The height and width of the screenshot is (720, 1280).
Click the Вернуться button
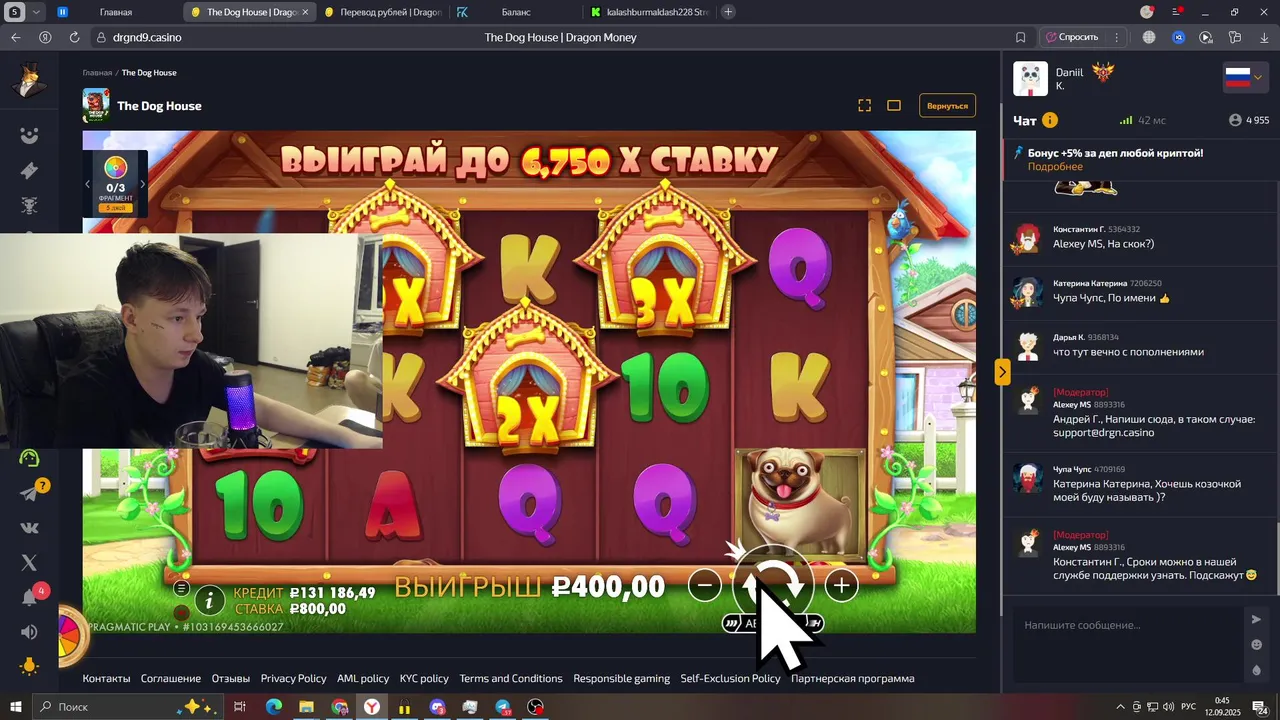pos(947,105)
